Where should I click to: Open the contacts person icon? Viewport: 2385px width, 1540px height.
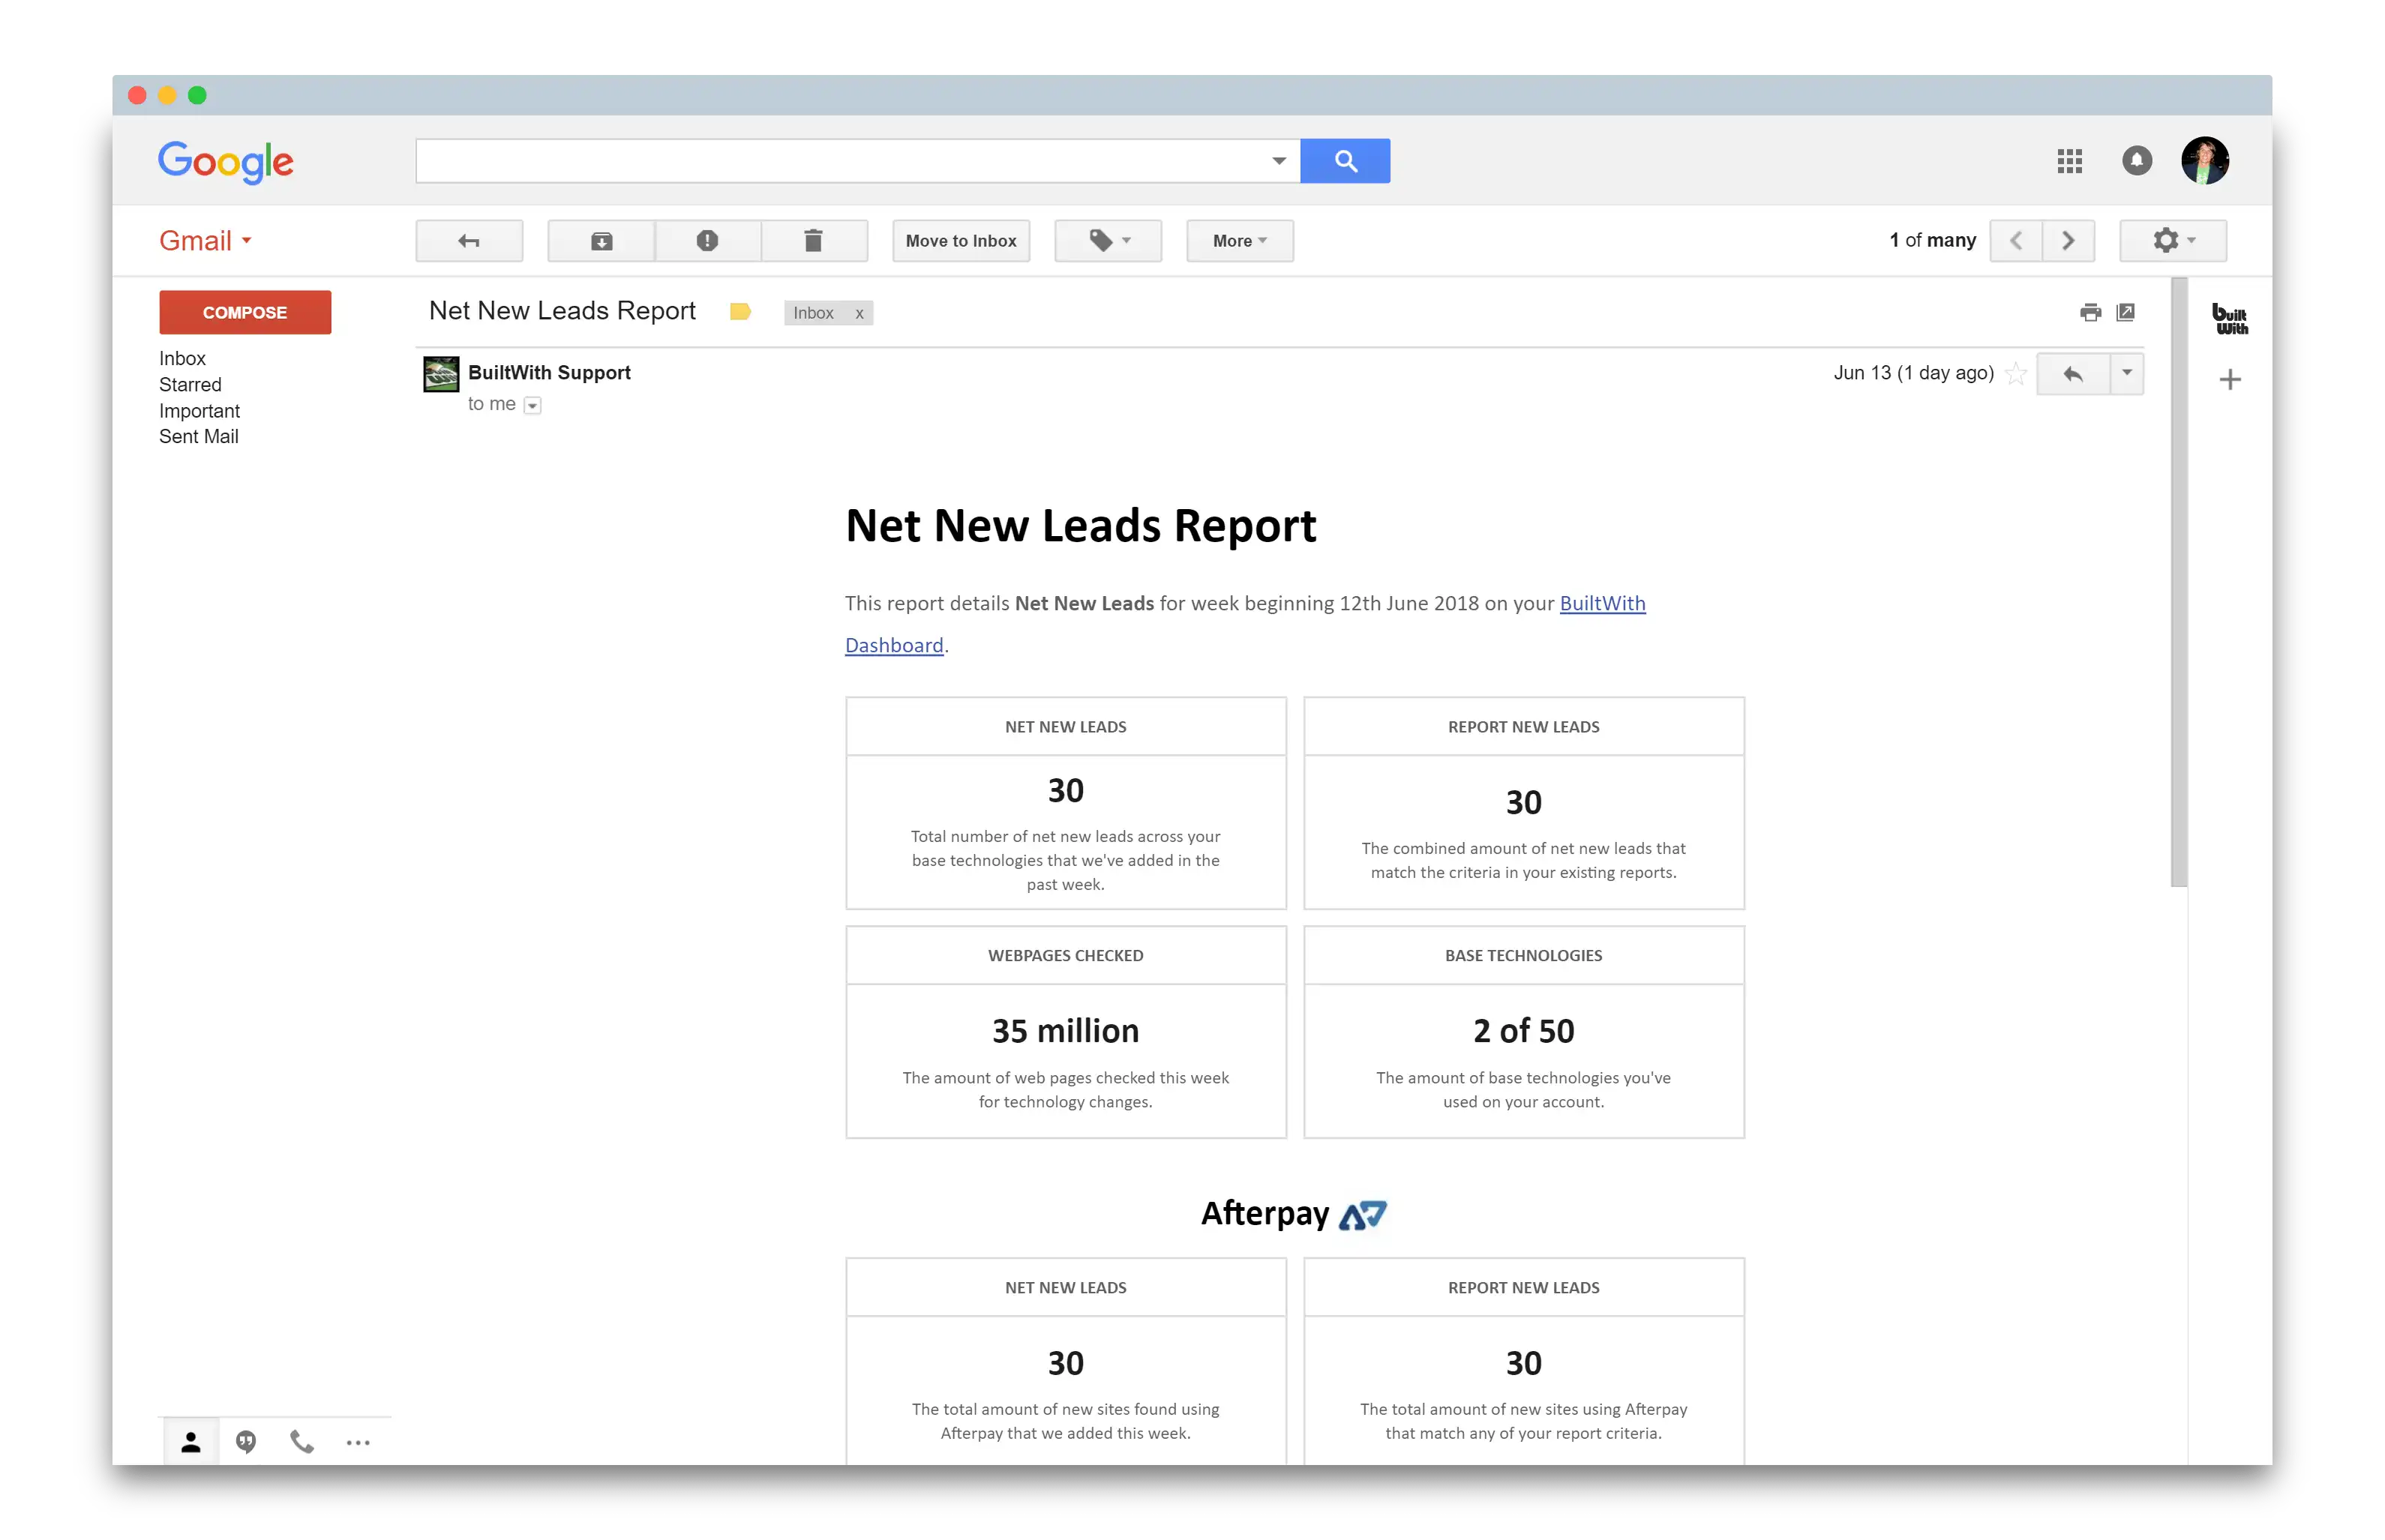pos(190,1442)
